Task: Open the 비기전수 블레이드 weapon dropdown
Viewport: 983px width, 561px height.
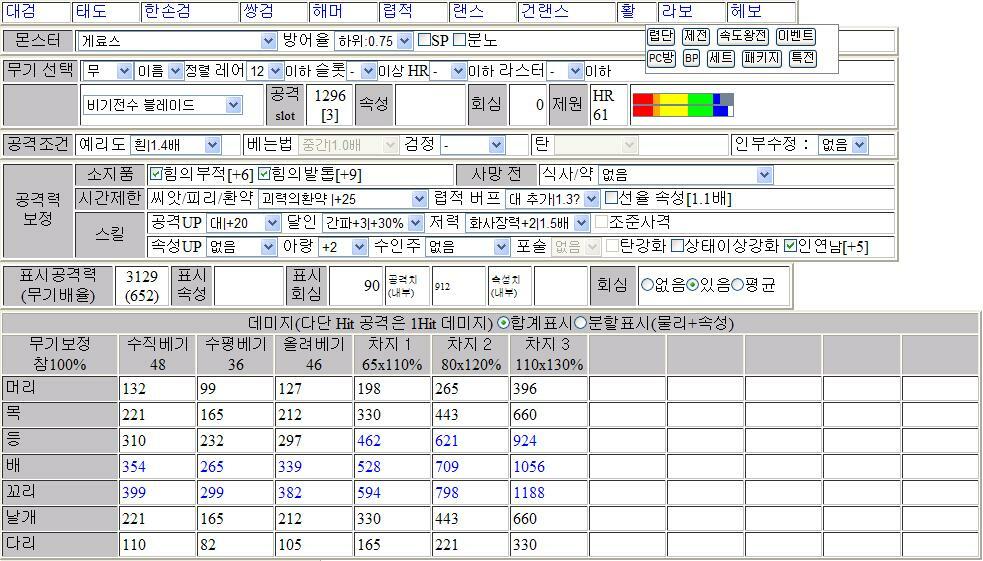Action: [162, 105]
